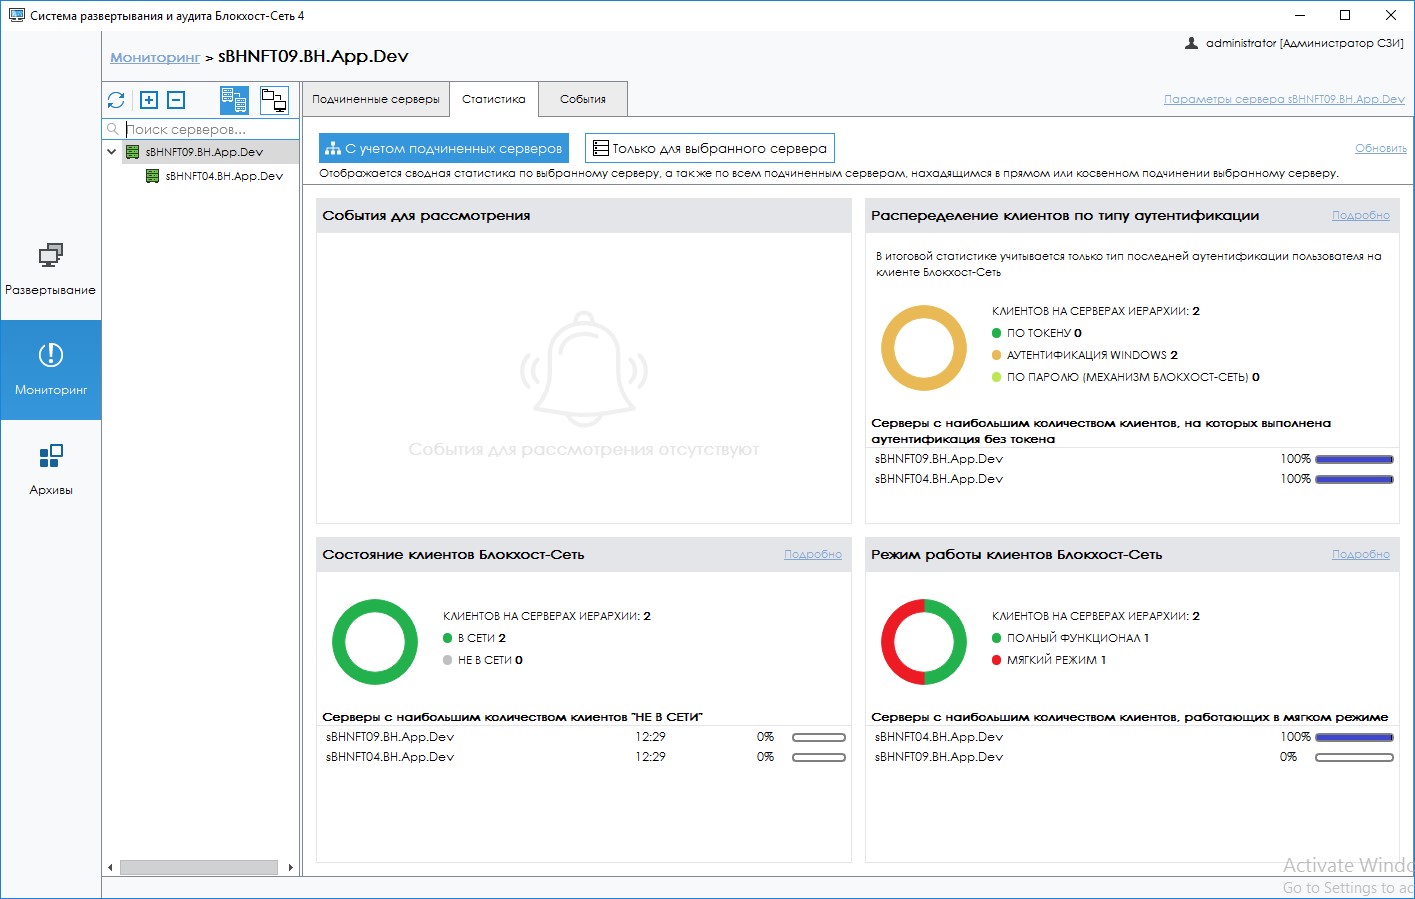Click the collapse all (minus) icon
Screen dimensions: 1415x899
tap(176, 100)
